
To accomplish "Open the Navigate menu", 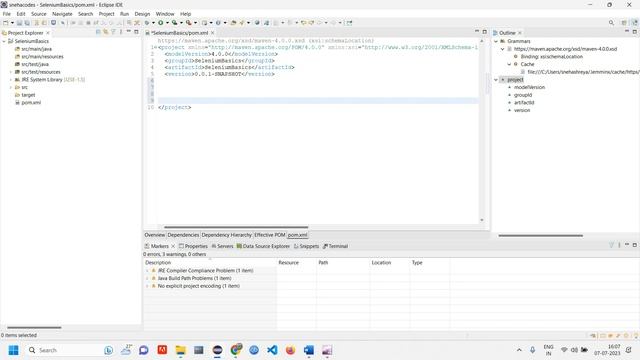I will [62, 14].
